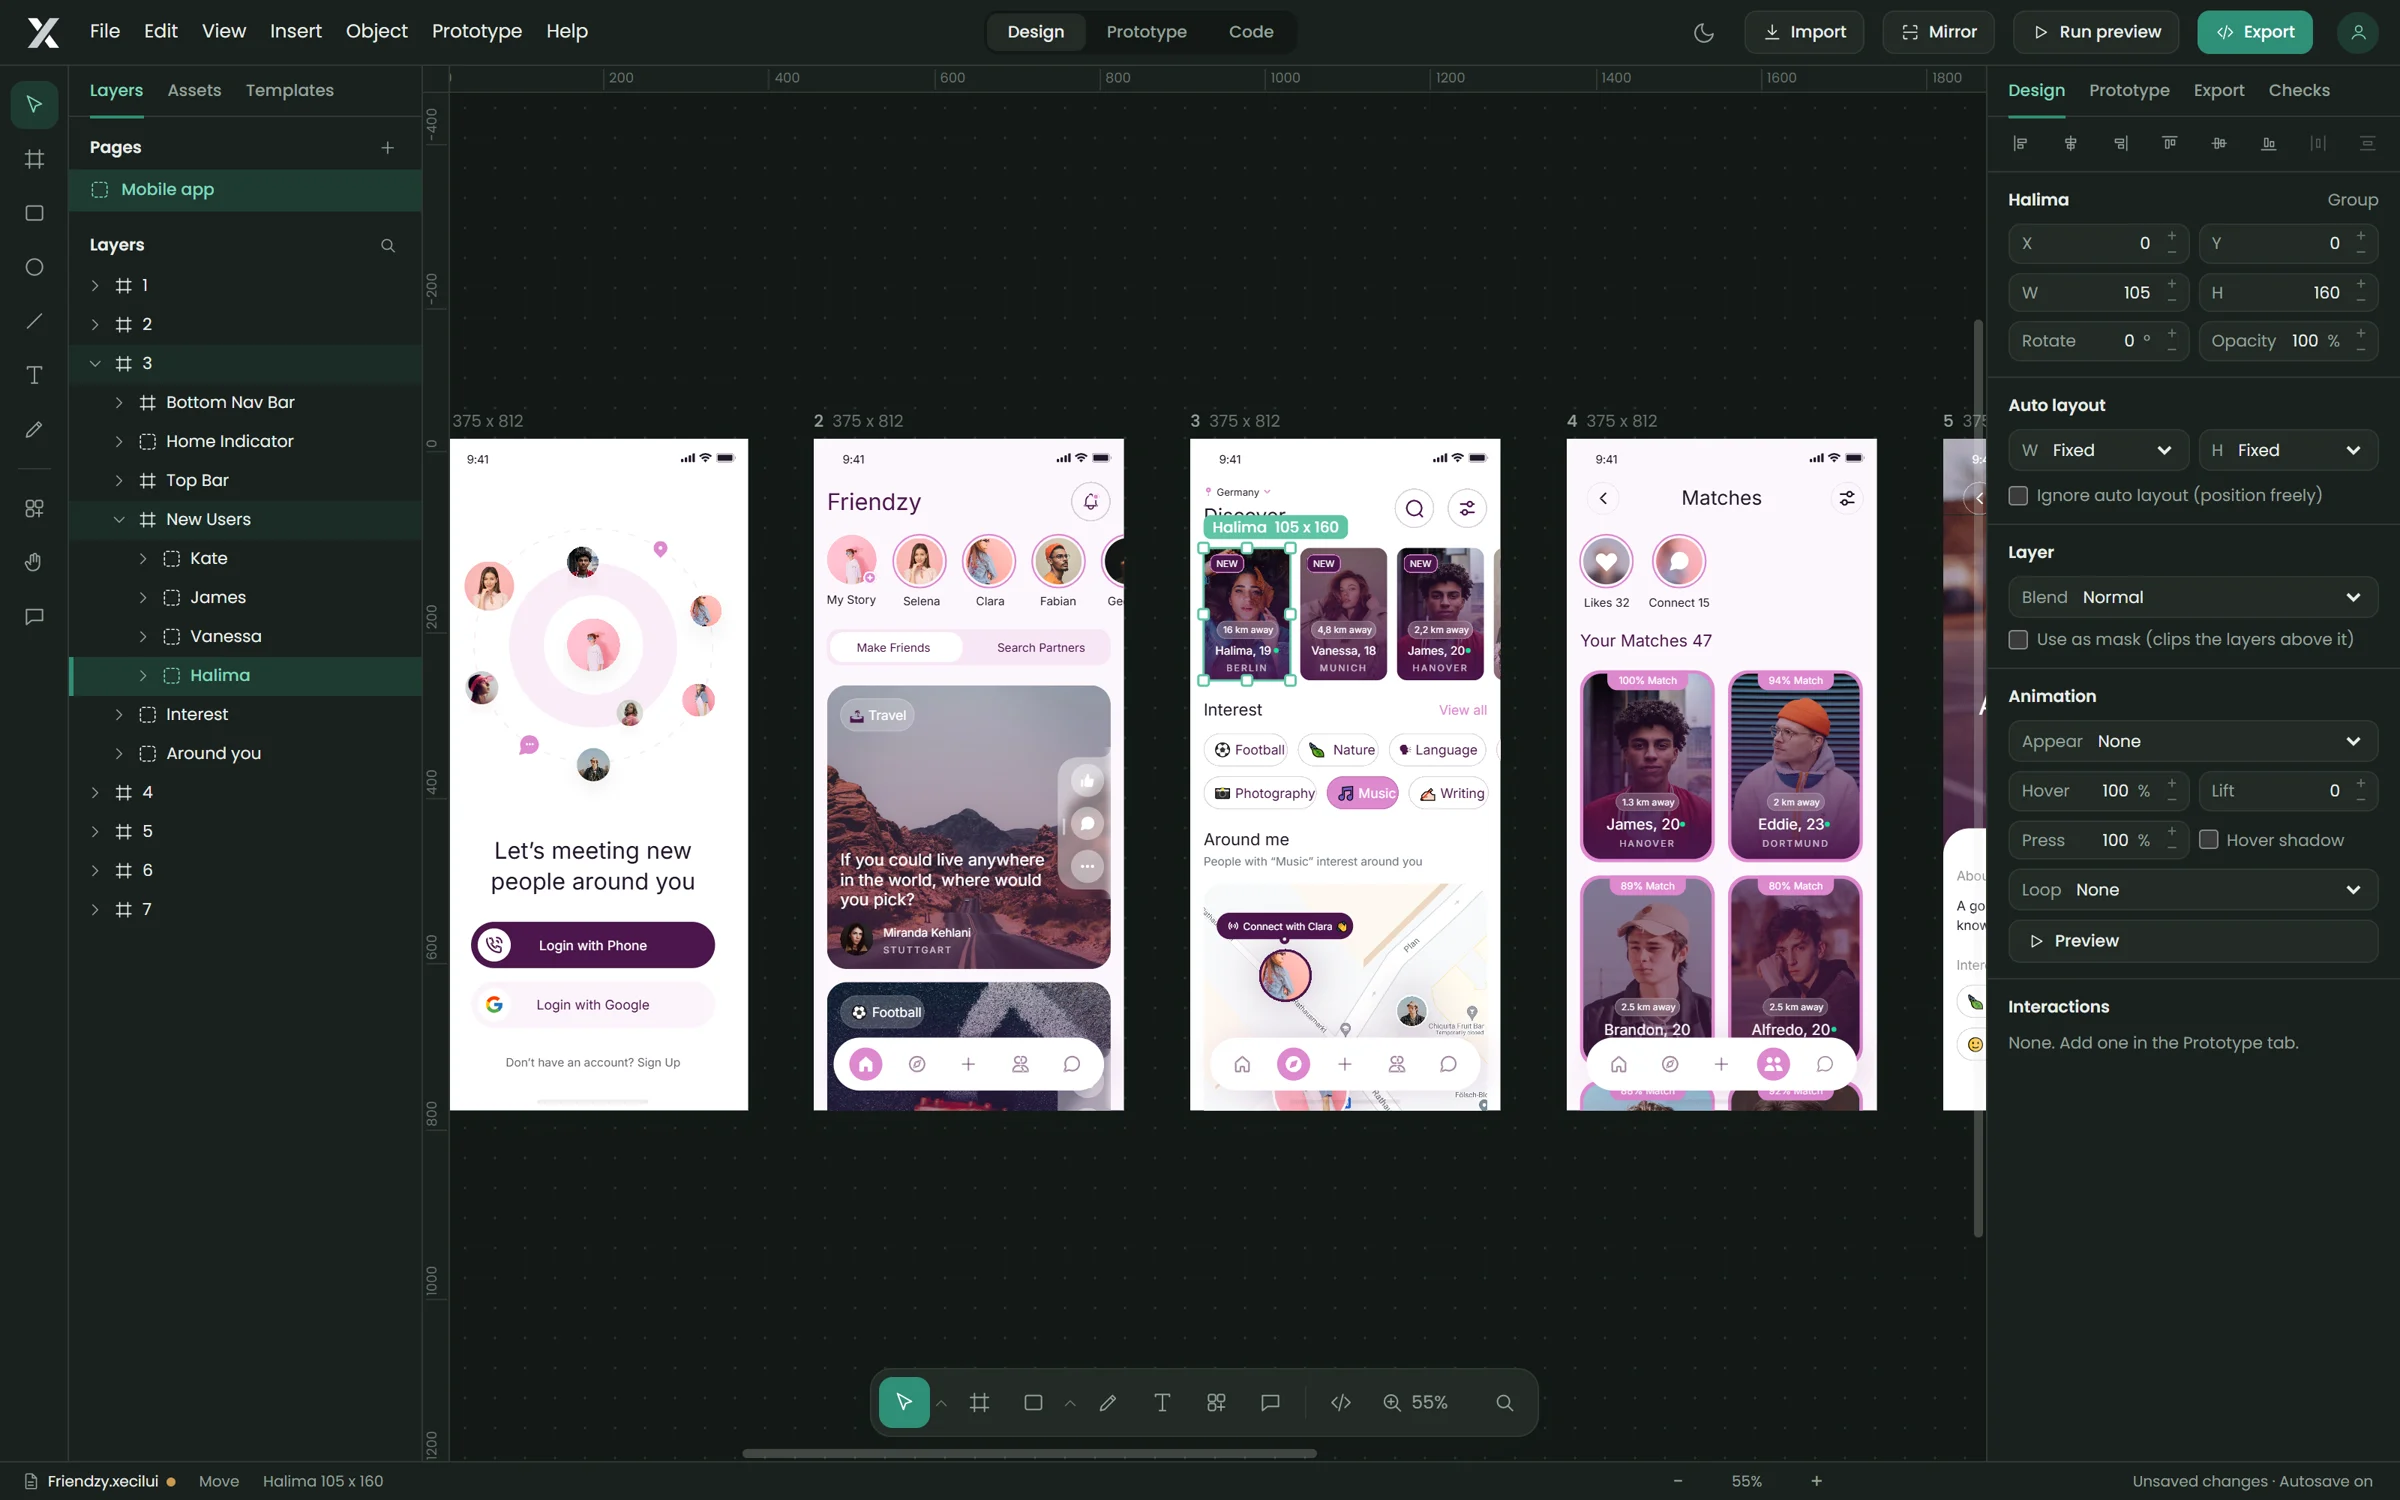Switch to the Checks tab
Screen dimensions: 2400x1500
2298,90
